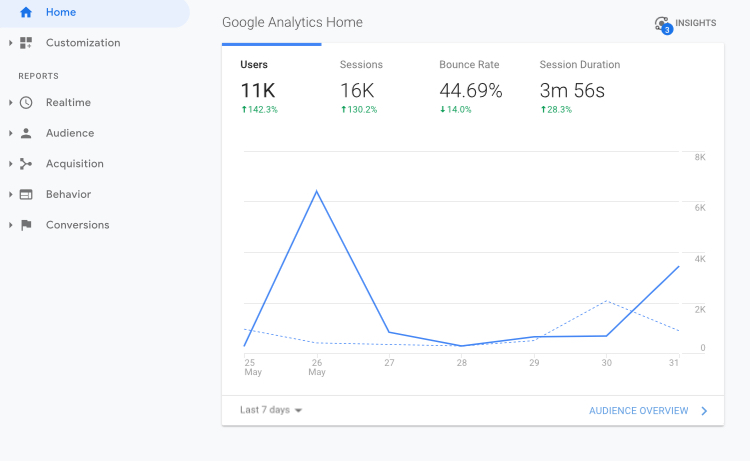Click the Behavior window icon

pos(26,194)
